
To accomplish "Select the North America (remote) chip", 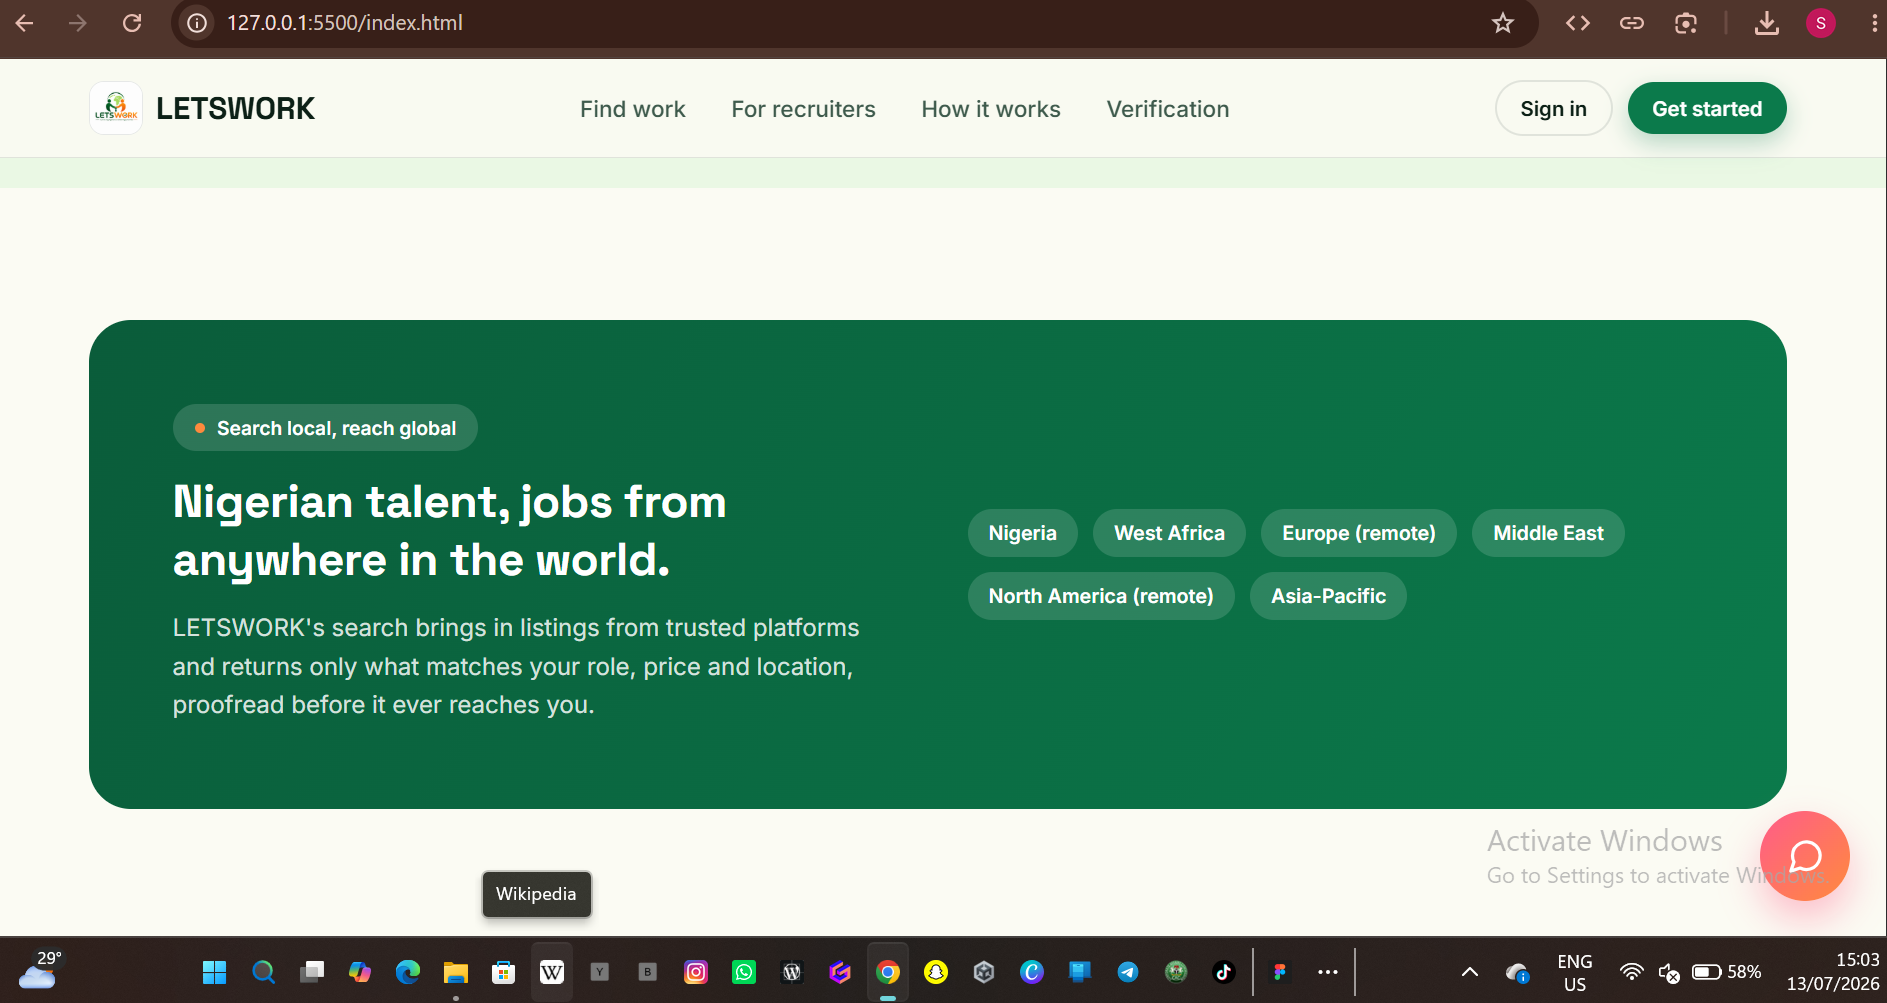I will pos(1101,596).
